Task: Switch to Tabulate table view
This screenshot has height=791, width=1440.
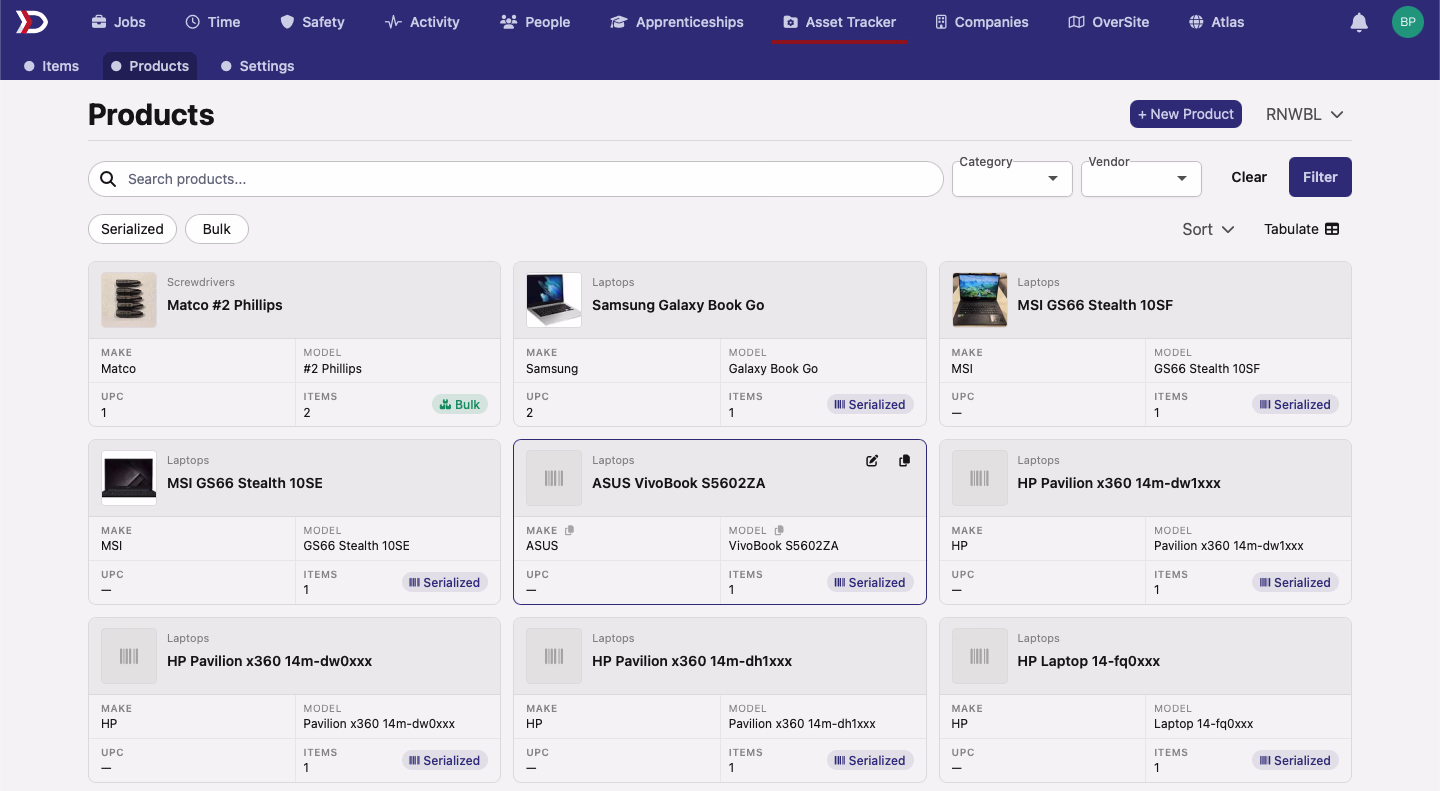Action: 1301,229
